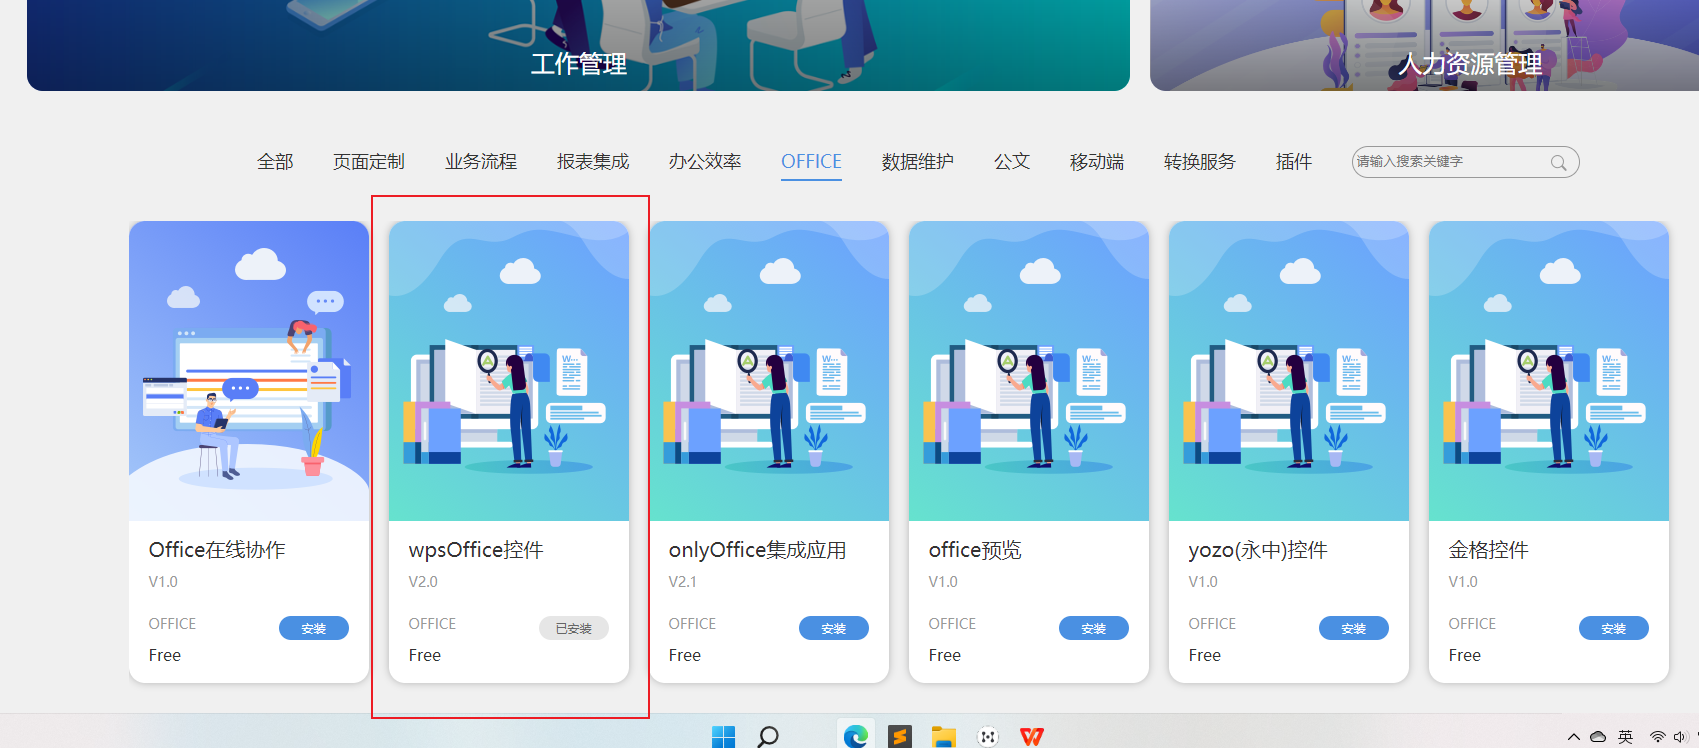
Task: Click the wpsOffice控件 title
Action: click(476, 550)
